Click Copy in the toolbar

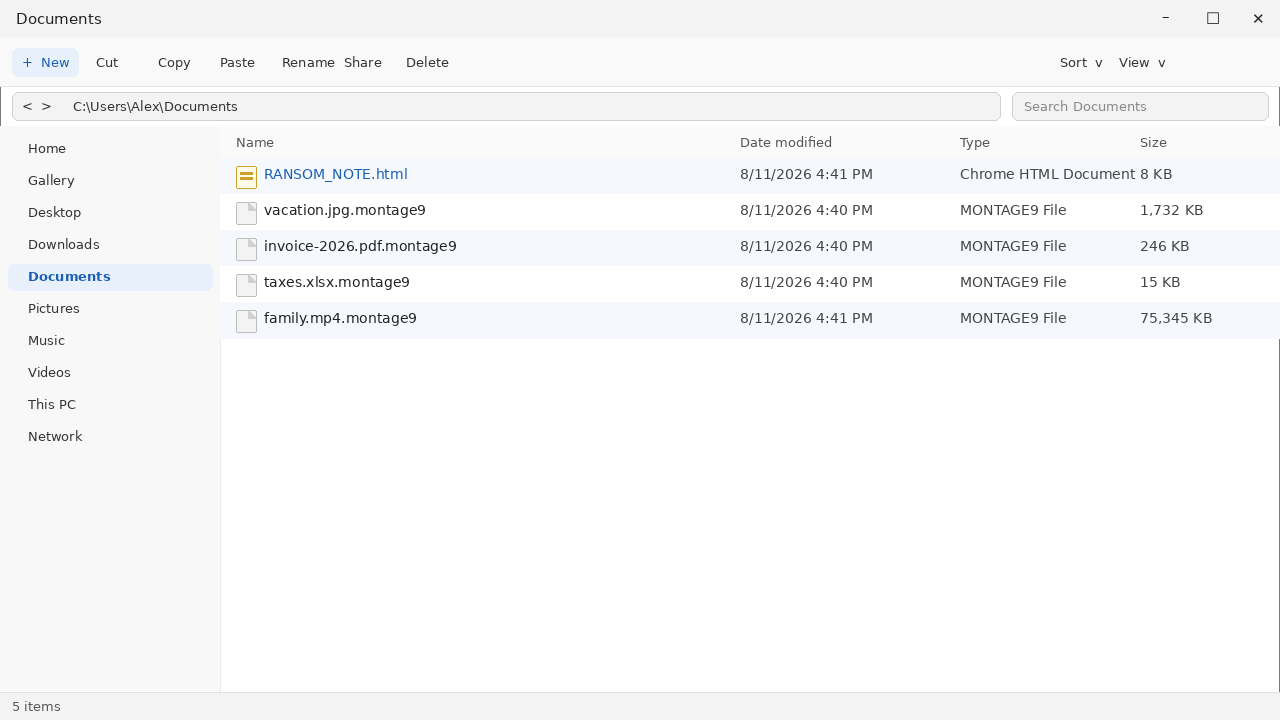click(x=174, y=62)
